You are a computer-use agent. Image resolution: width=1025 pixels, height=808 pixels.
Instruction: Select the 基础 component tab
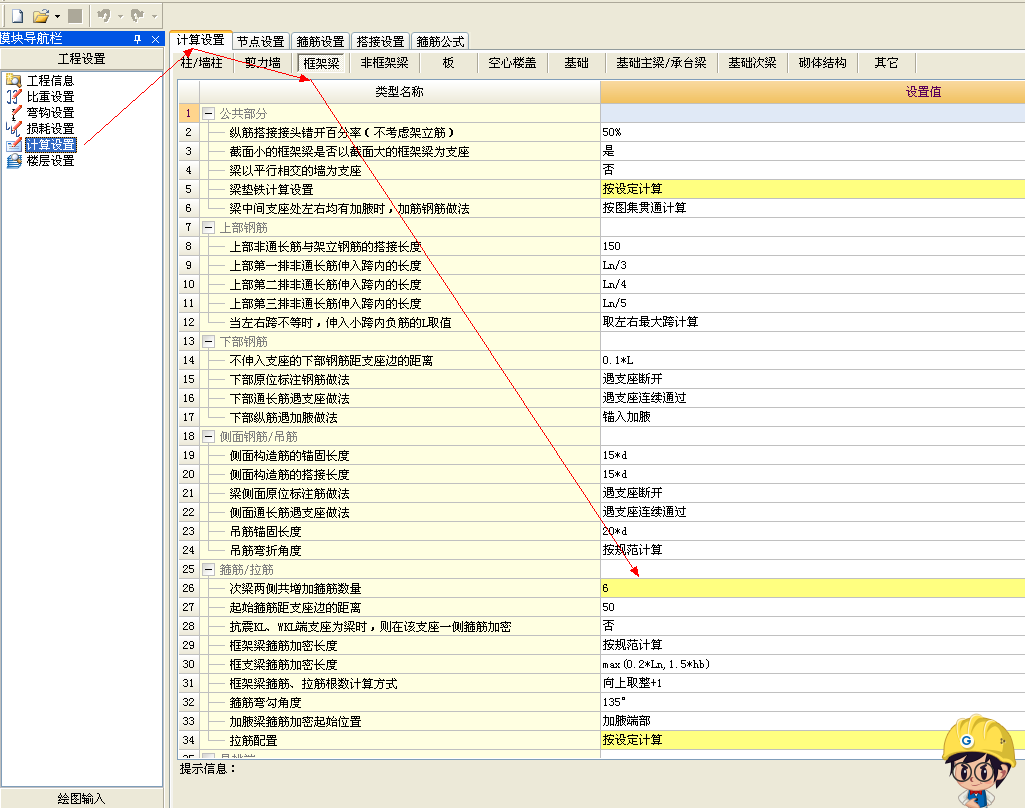point(577,63)
